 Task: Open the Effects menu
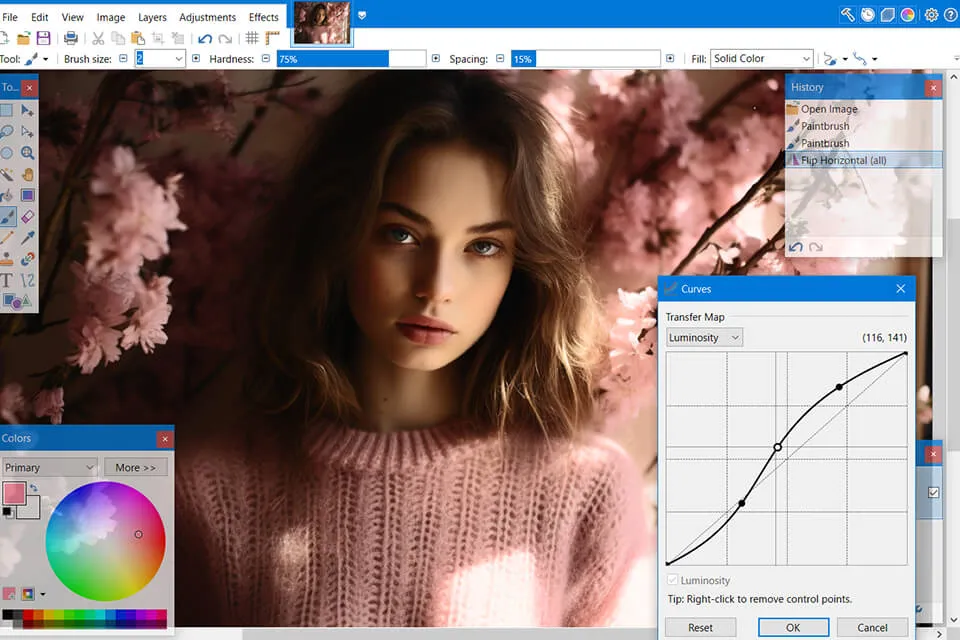(x=263, y=17)
